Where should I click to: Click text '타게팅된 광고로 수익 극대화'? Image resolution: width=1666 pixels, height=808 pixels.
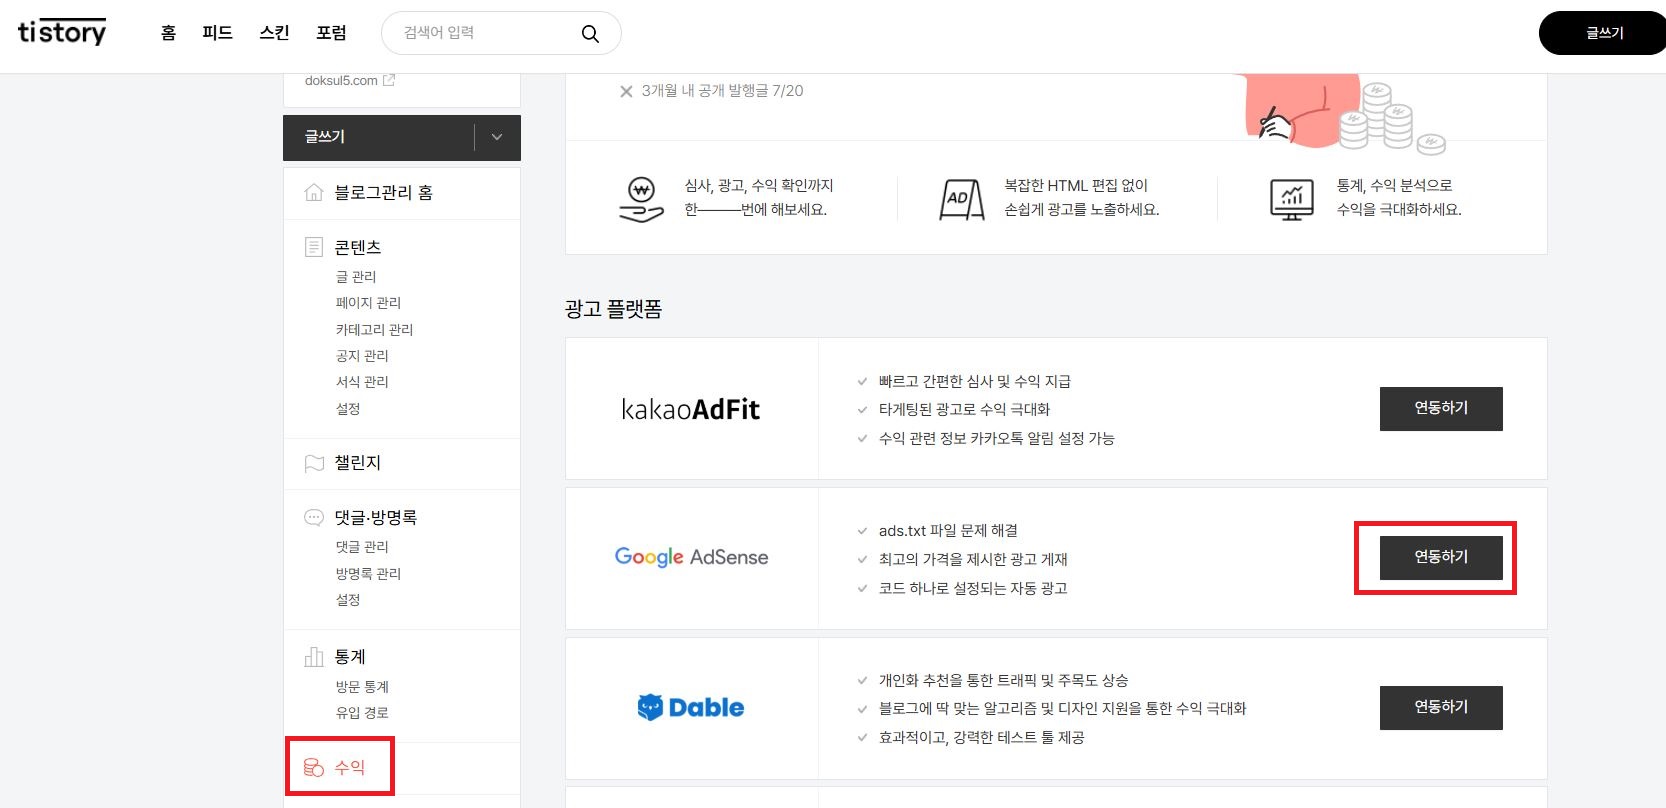(964, 409)
